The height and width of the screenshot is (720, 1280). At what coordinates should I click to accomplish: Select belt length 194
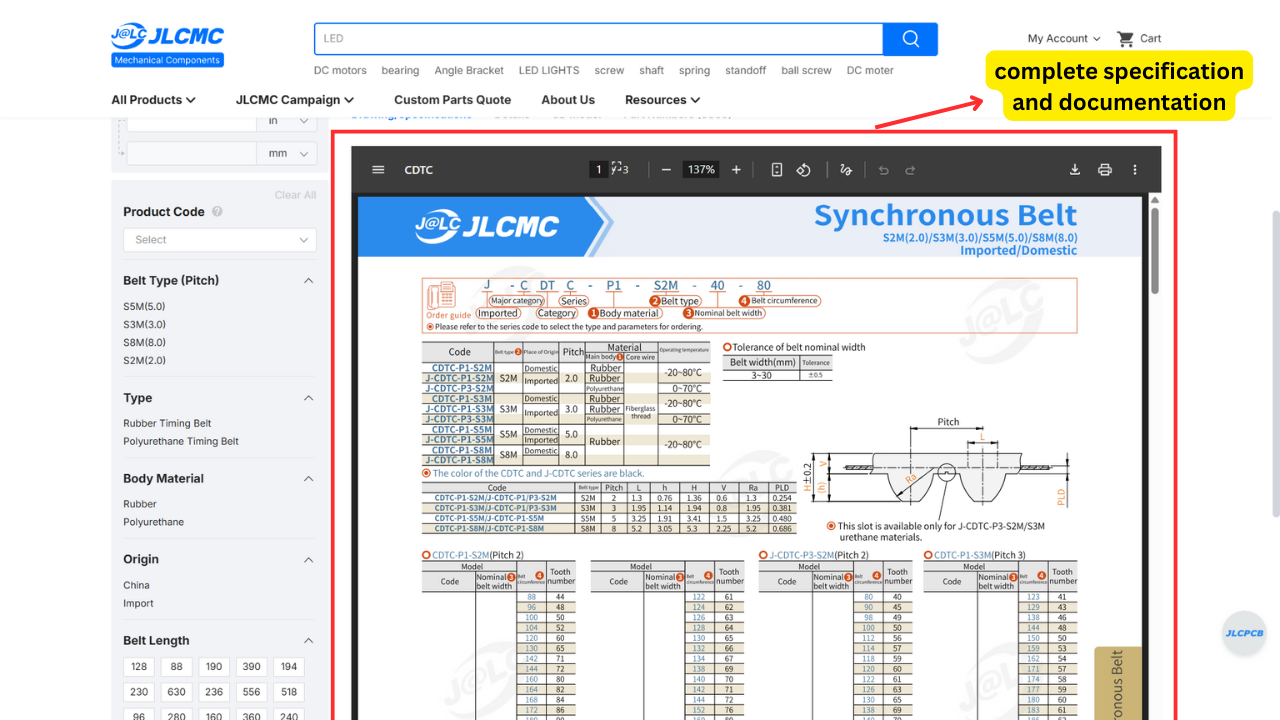click(x=289, y=667)
